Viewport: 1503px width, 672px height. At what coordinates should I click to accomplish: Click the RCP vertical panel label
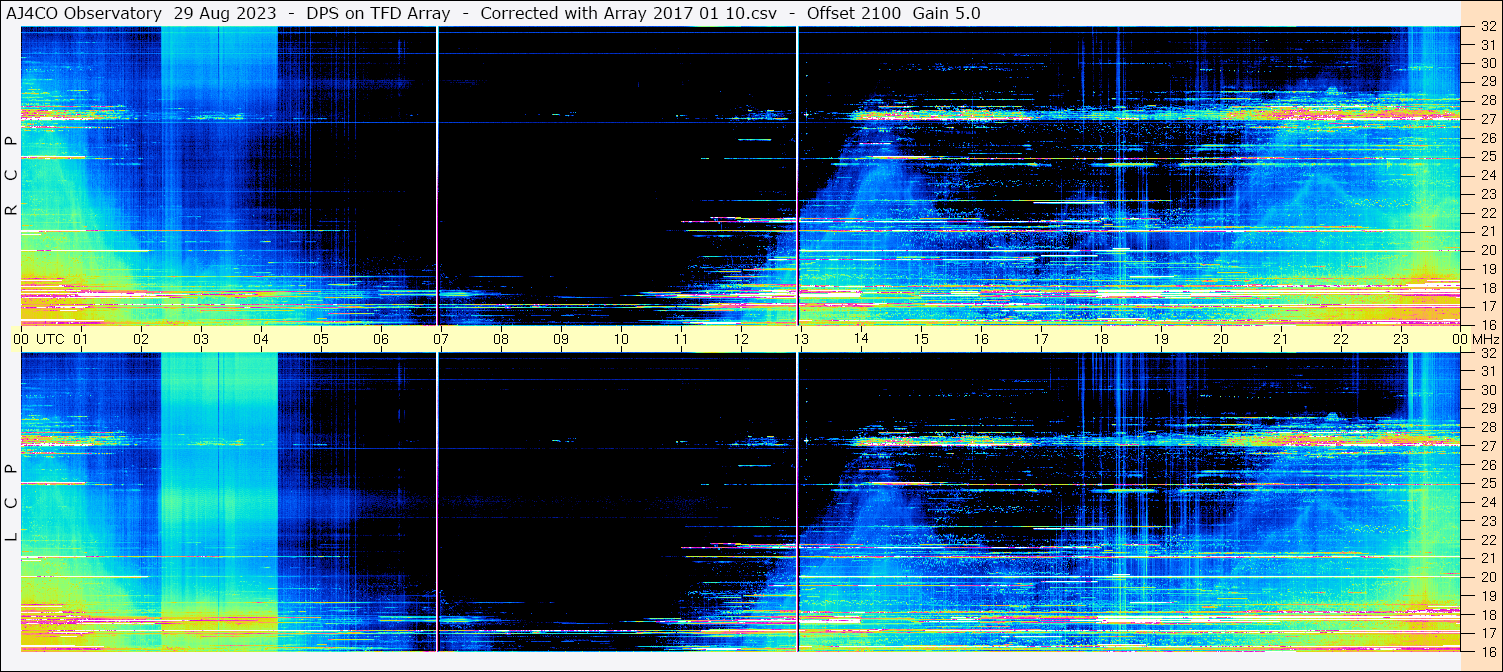point(11,175)
